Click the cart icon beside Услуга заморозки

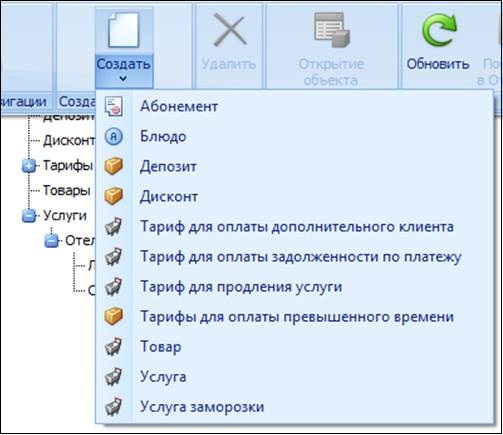coord(113,407)
